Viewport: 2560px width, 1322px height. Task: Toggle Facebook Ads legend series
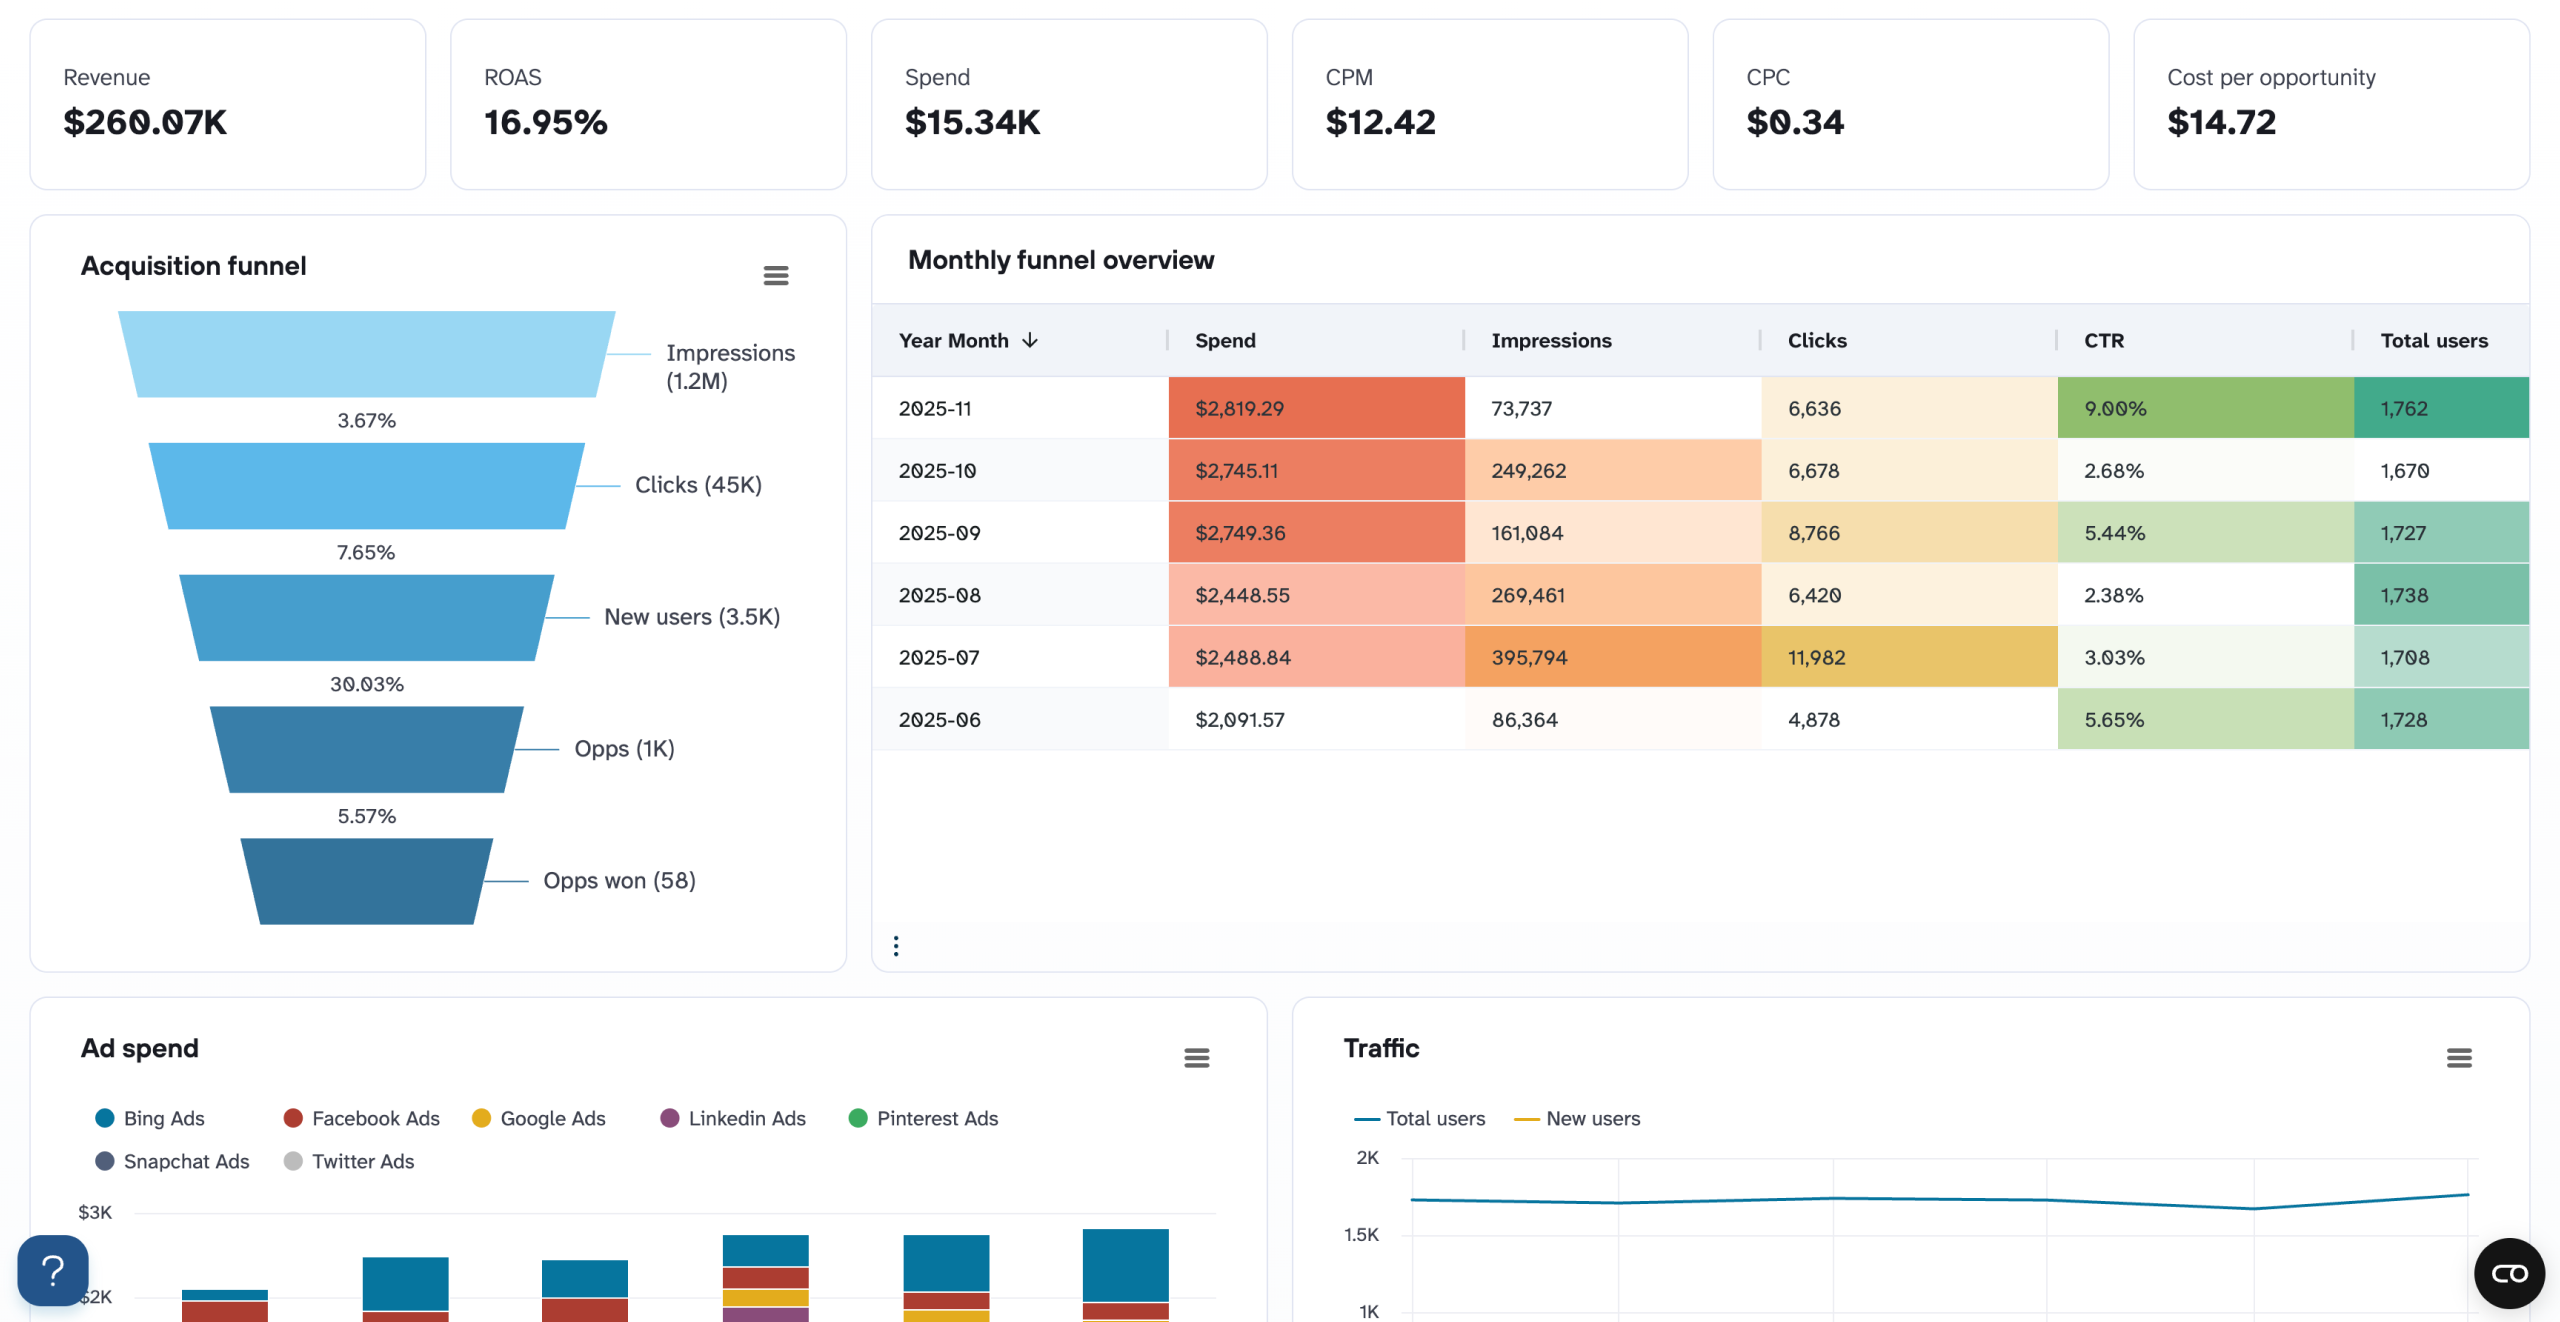coord(362,1118)
